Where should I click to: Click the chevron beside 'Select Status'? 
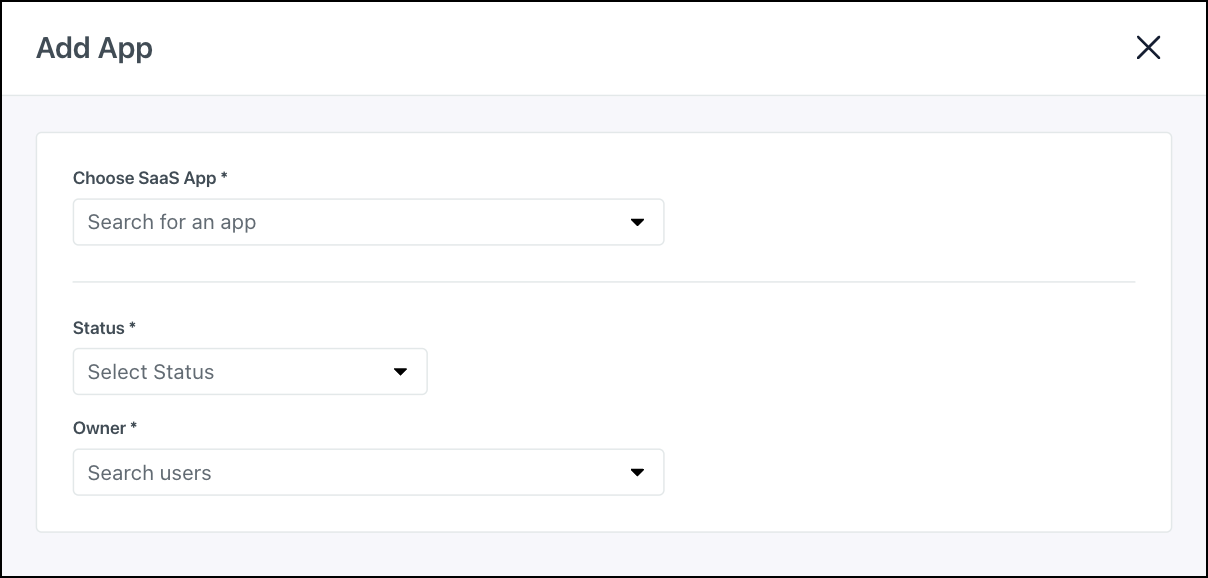tap(401, 371)
